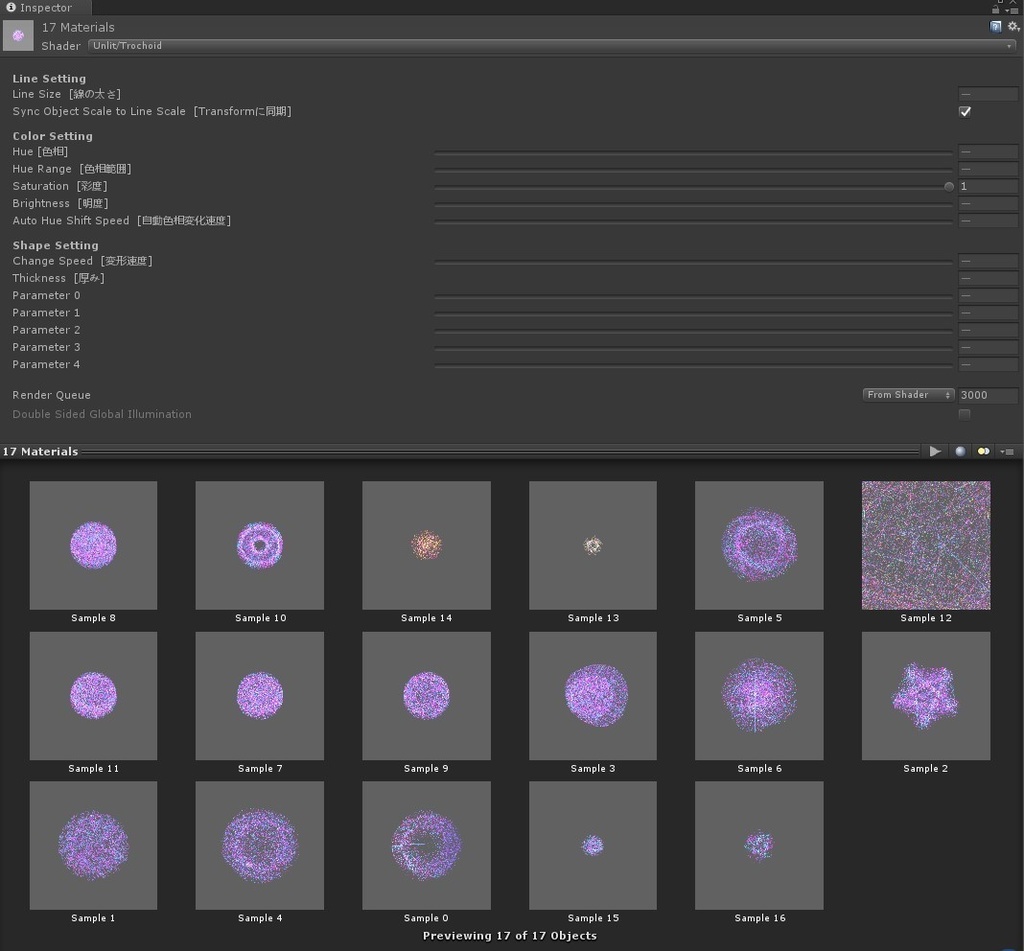Screen dimensions: 1024x951
Task: Click the Render Queue label
Action: pyautogui.click(x=52, y=395)
